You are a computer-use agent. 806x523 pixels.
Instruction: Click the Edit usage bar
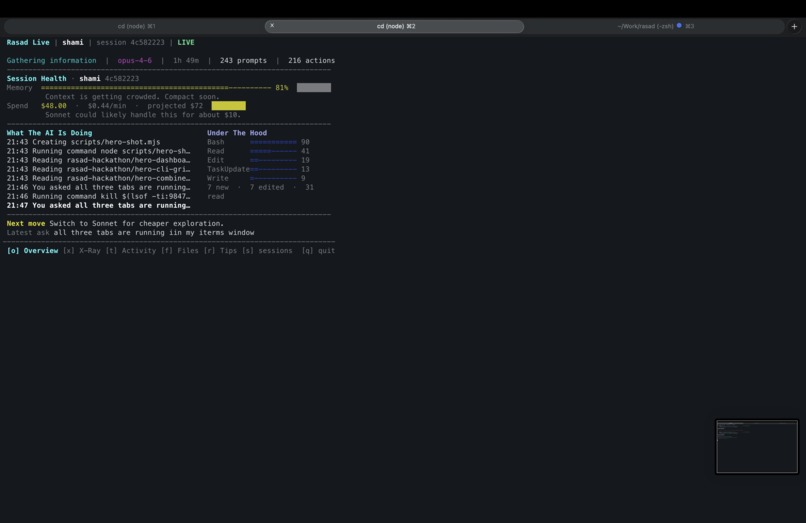(x=273, y=160)
